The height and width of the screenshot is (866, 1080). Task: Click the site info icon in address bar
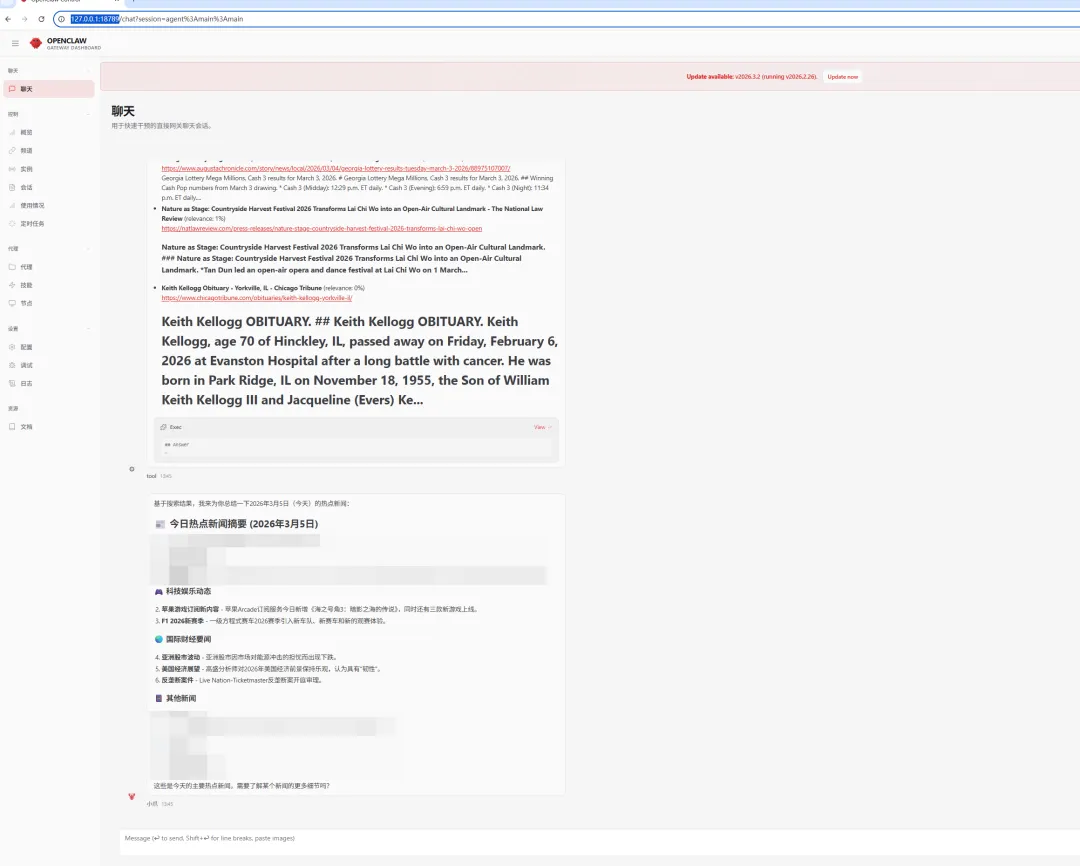point(61,19)
